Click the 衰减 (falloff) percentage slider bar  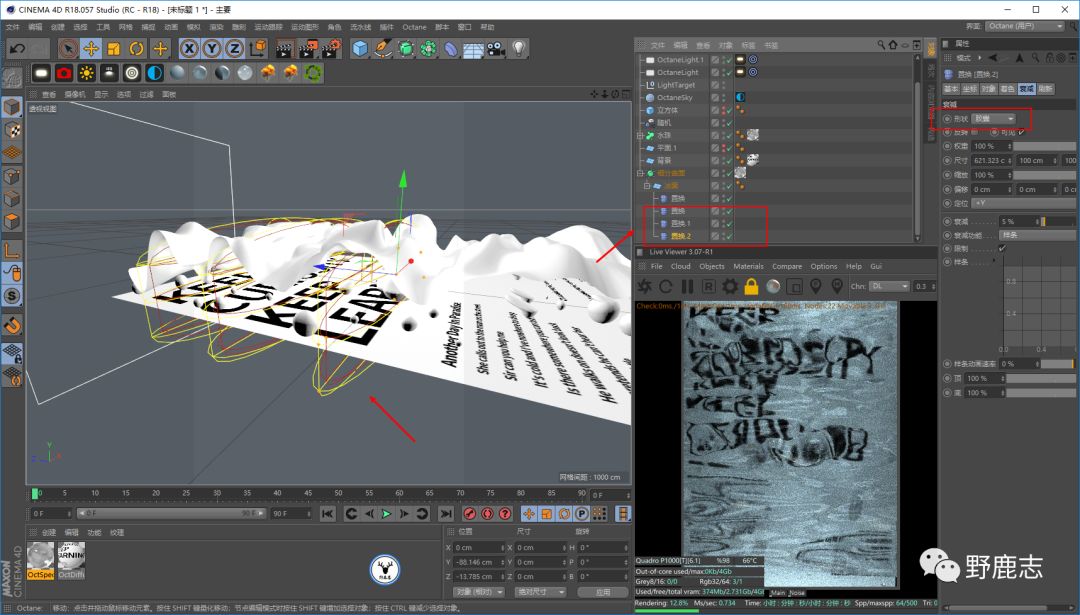coord(1058,221)
